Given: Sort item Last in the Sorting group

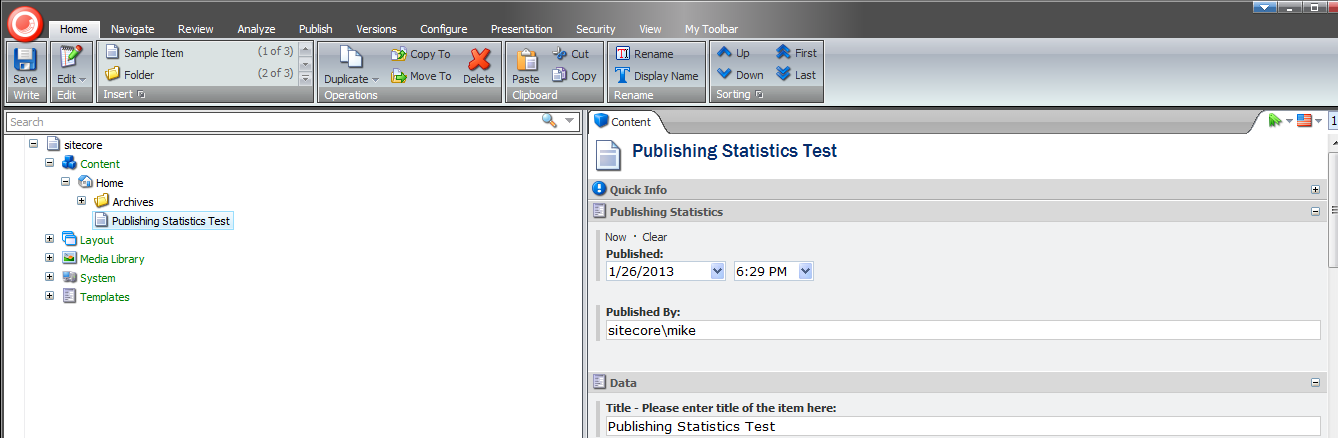Looking at the screenshot, I should pyautogui.click(x=784, y=75).
